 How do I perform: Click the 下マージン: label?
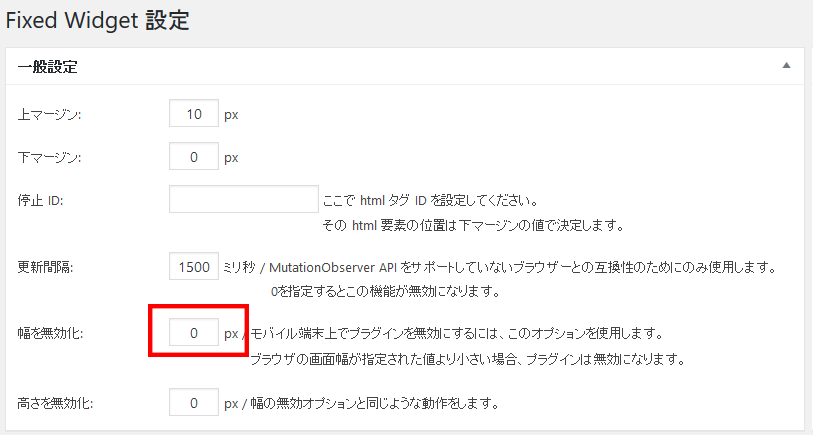tap(49, 157)
